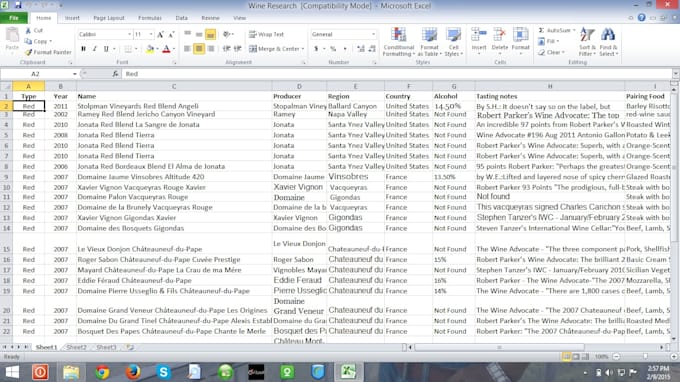Open Sort & Filter menu
The width and height of the screenshot is (680, 382).
pos(588,42)
